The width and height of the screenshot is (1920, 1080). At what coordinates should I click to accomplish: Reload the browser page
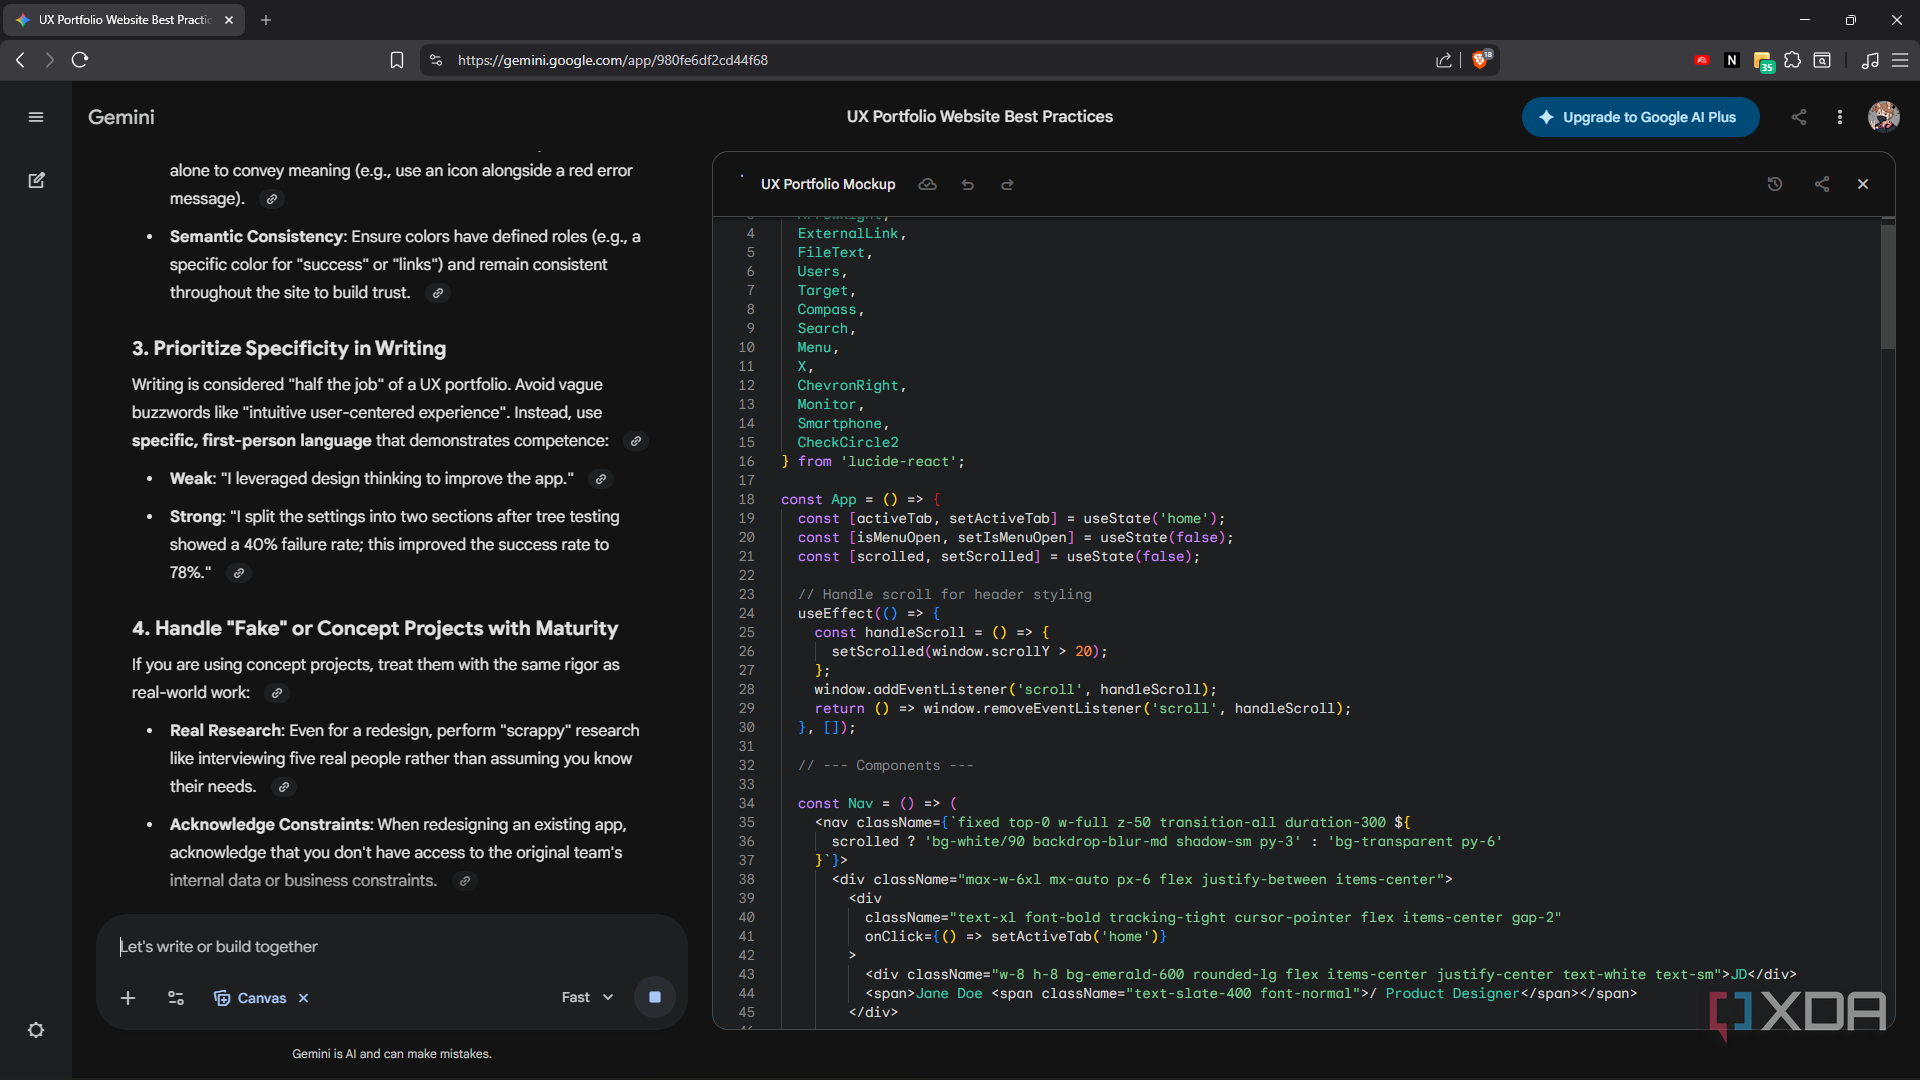(x=80, y=60)
